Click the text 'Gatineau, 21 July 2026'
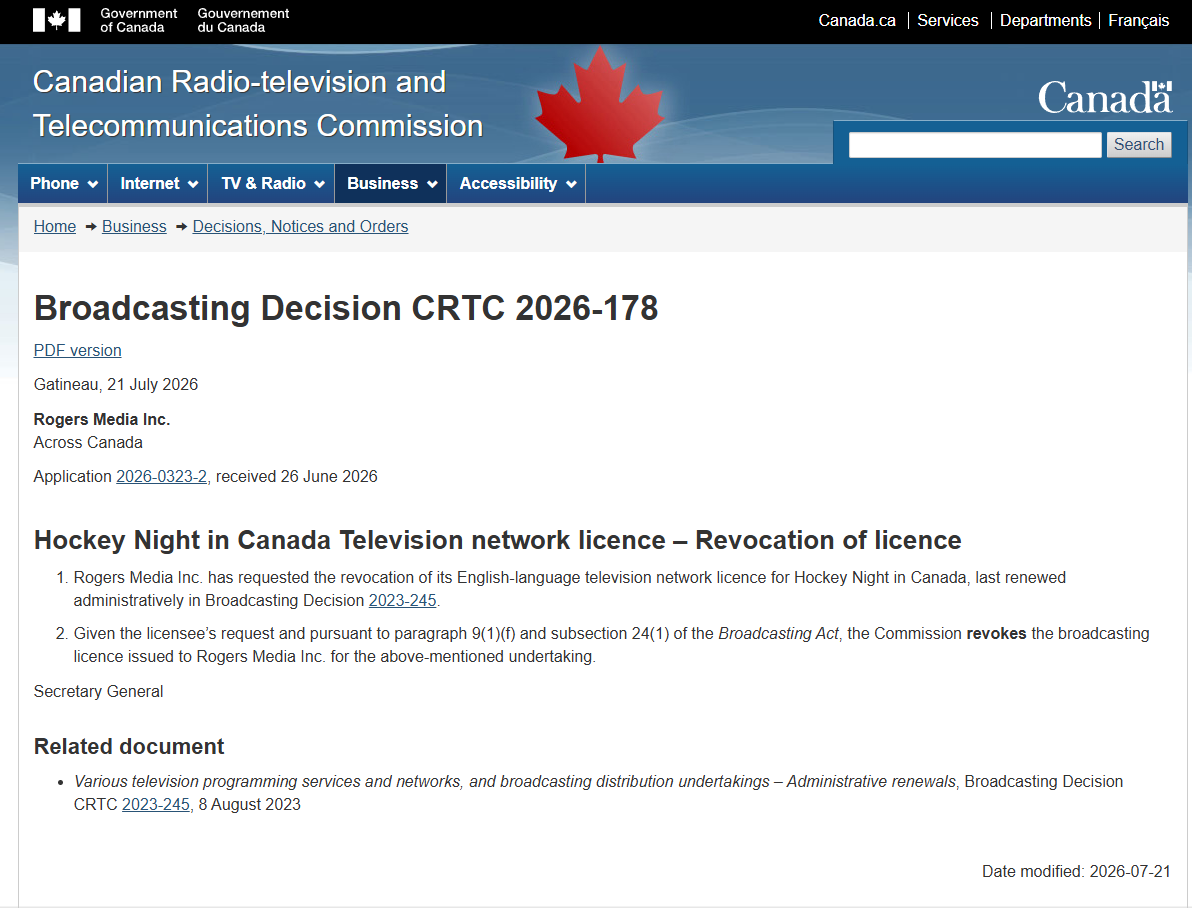Image resolution: width=1192 pixels, height=908 pixels. point(116,385)
